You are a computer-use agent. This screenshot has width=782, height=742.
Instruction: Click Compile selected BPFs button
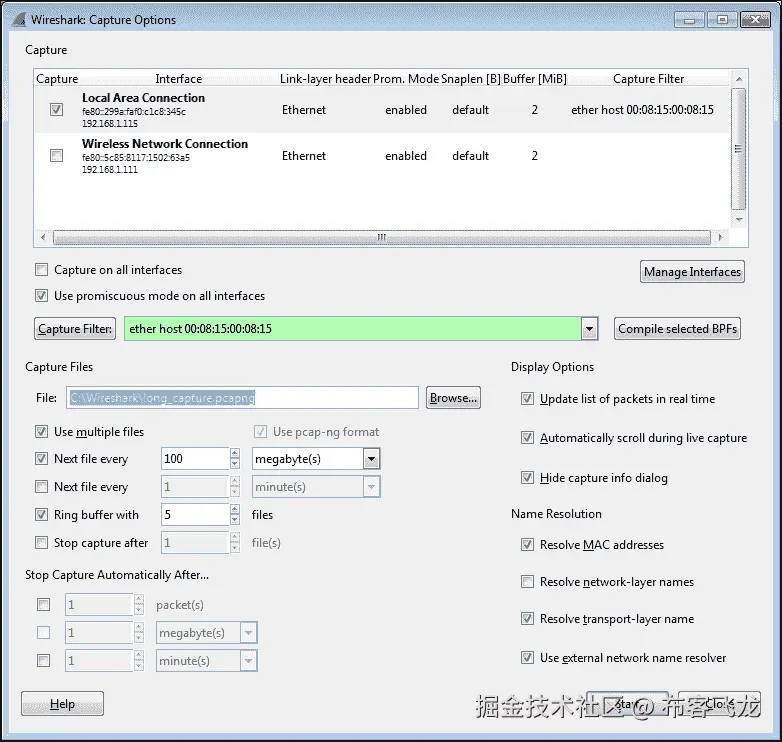[677, 329]
